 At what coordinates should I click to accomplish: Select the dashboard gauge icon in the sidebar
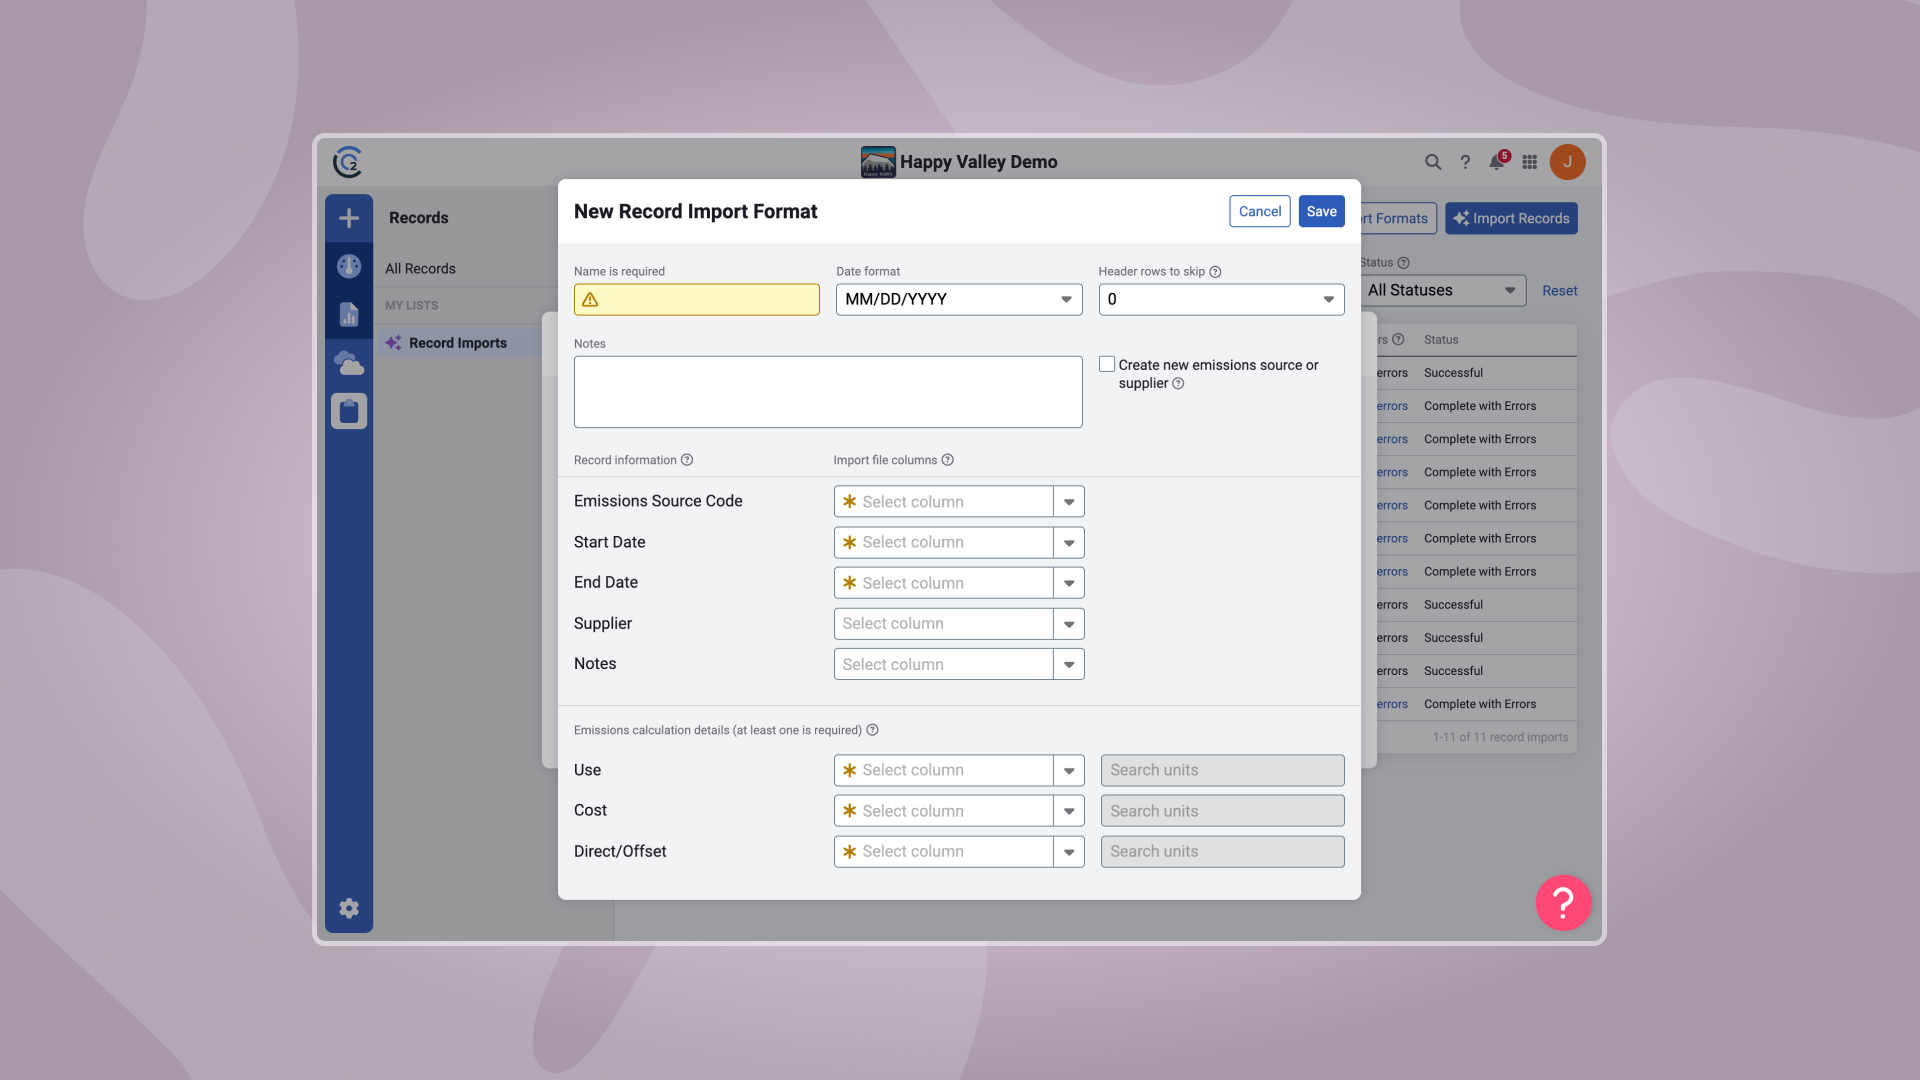[348, 265]
